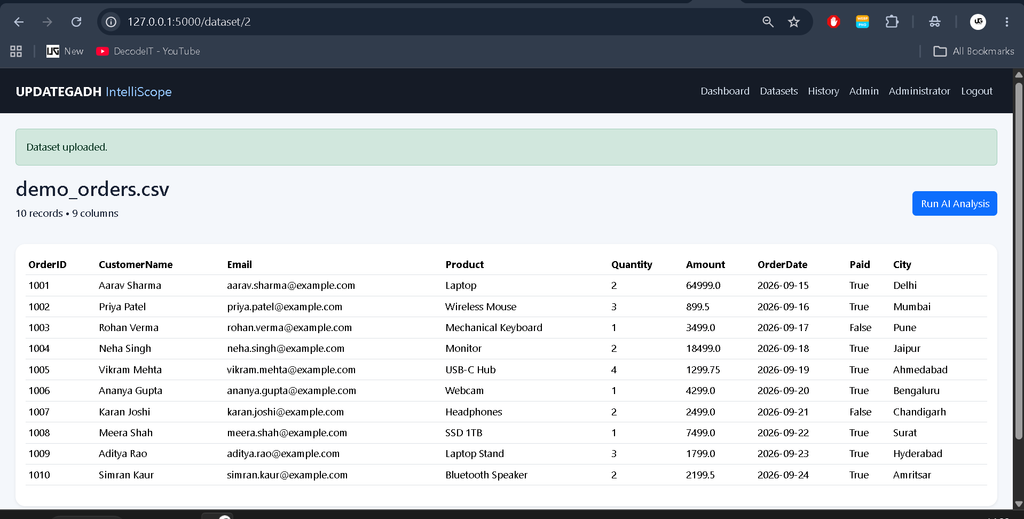Open the apps grid icon in the bookmarks bar
1024x519 pixels.
[x=16, y=51]
